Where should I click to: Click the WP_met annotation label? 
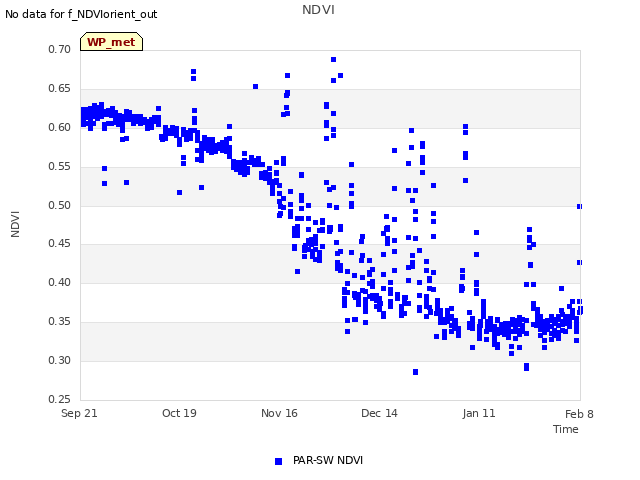111,42
